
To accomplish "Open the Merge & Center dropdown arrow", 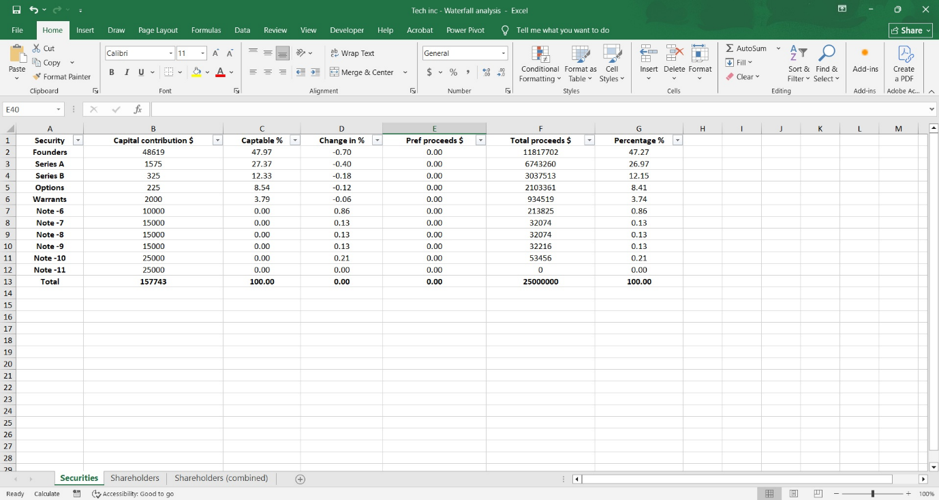I will 405,72.
